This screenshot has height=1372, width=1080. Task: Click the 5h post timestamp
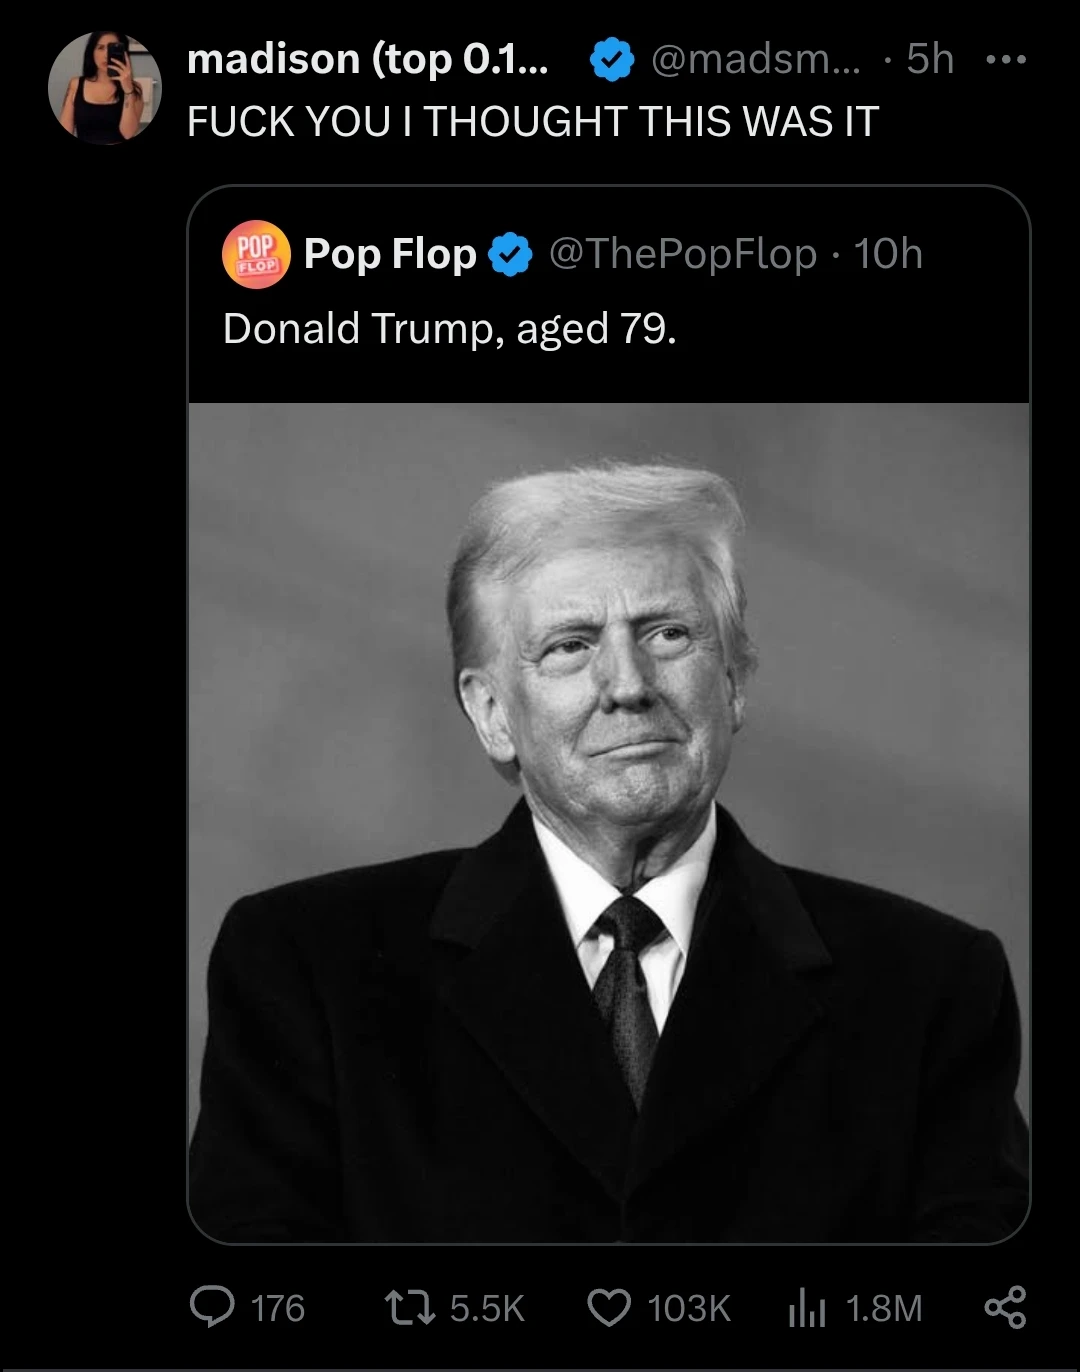coord(929,60)
